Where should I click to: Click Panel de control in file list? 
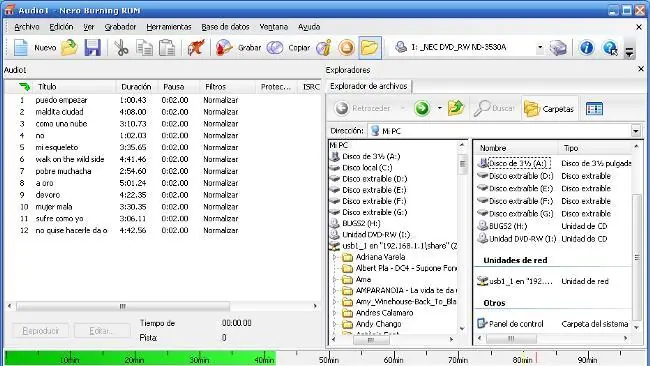coord(516,324)
